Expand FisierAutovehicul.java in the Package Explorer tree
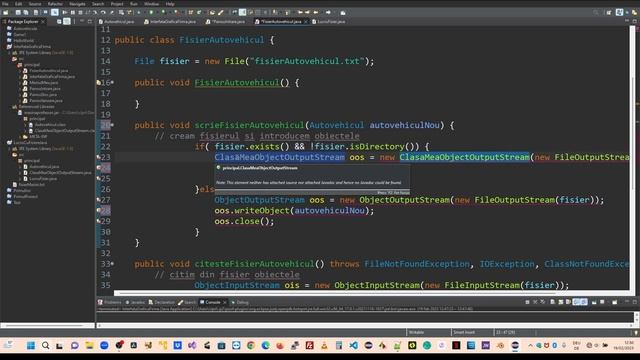The image size is (640, 360). (20, 71)
